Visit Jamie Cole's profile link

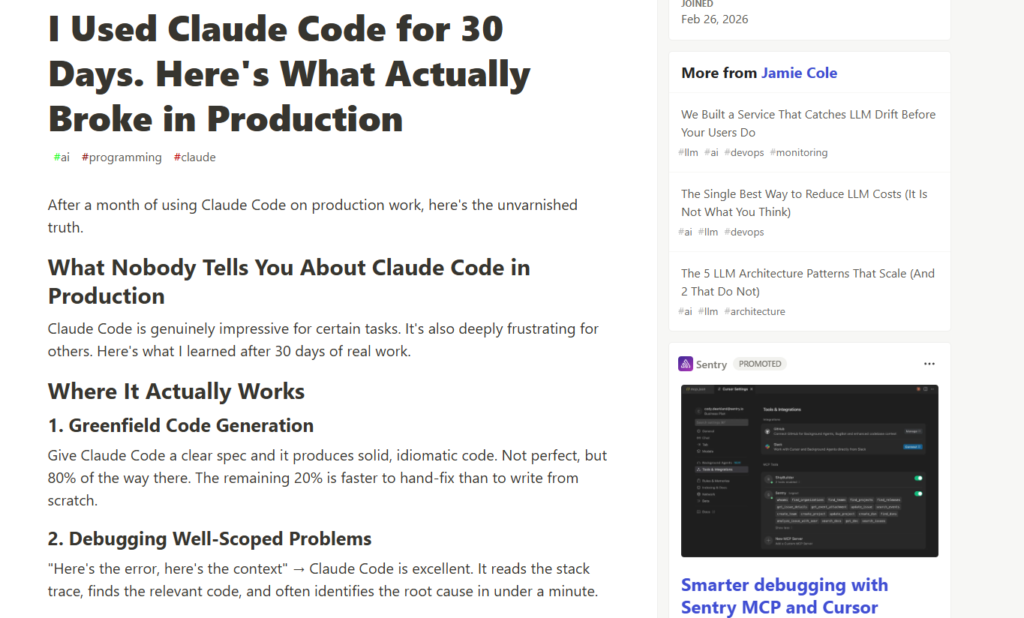click(799, 73)
